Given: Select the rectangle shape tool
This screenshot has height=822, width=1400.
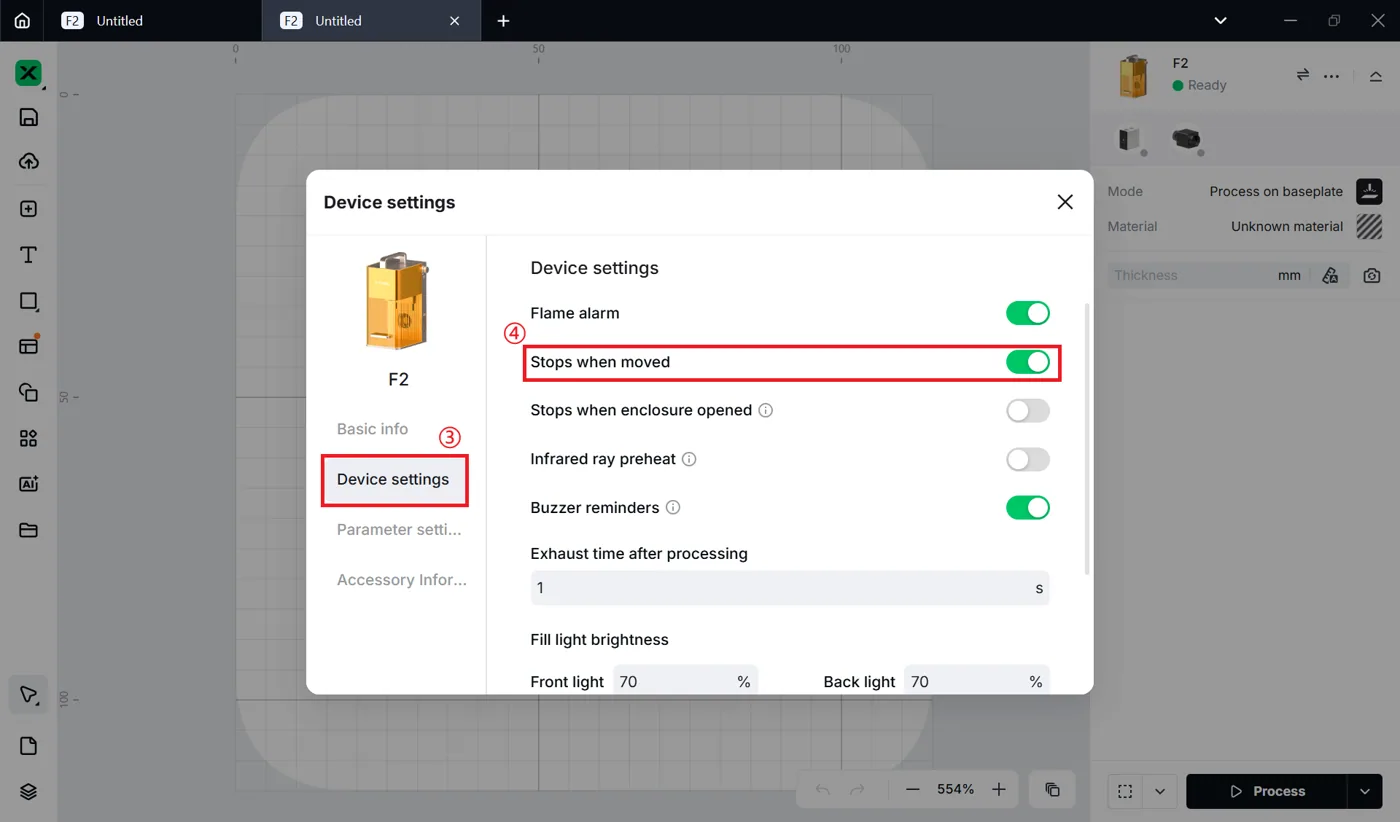Looking at the screenshot, I should click(x=28, y=301).
